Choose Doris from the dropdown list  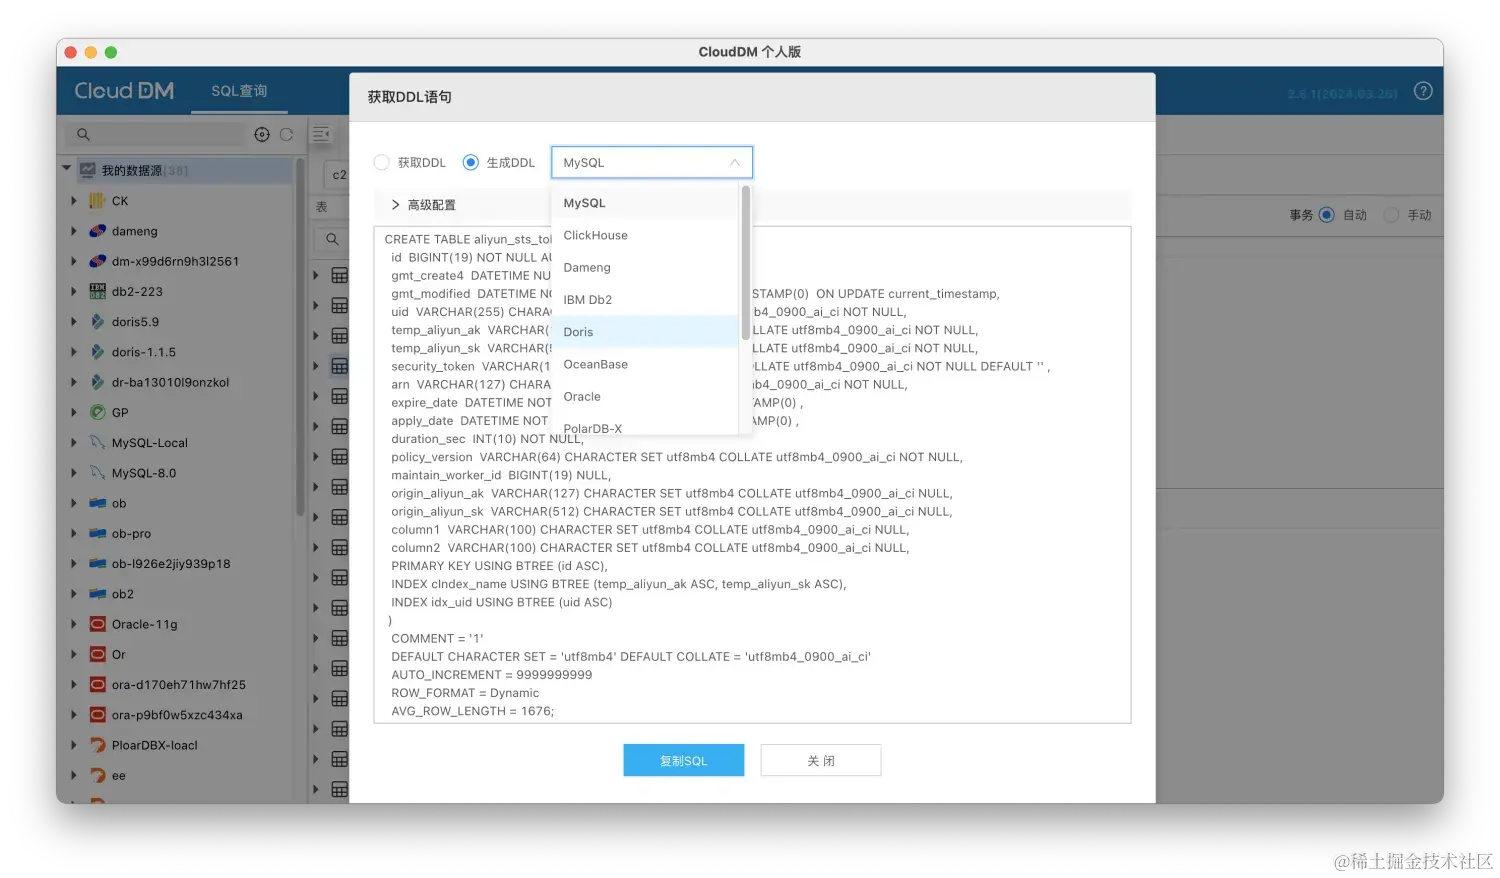(x=645, y=331)
